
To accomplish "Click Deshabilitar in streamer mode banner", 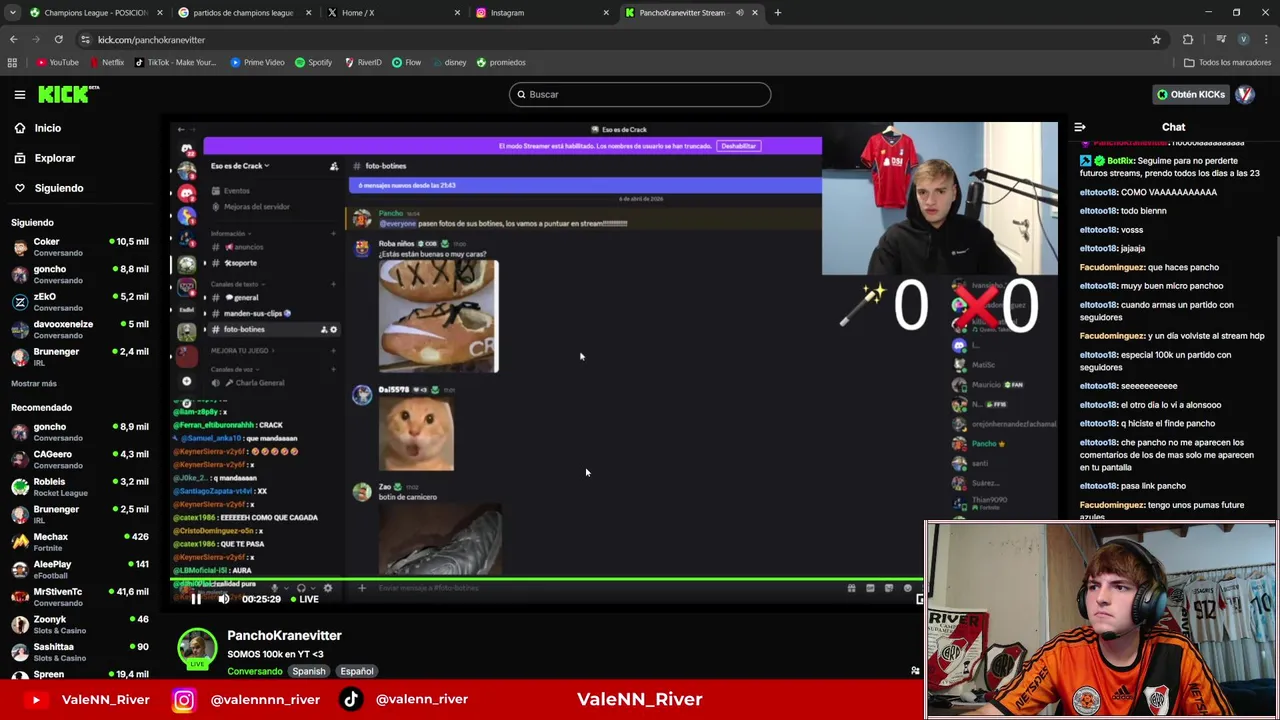I will [x=738, y=146].
